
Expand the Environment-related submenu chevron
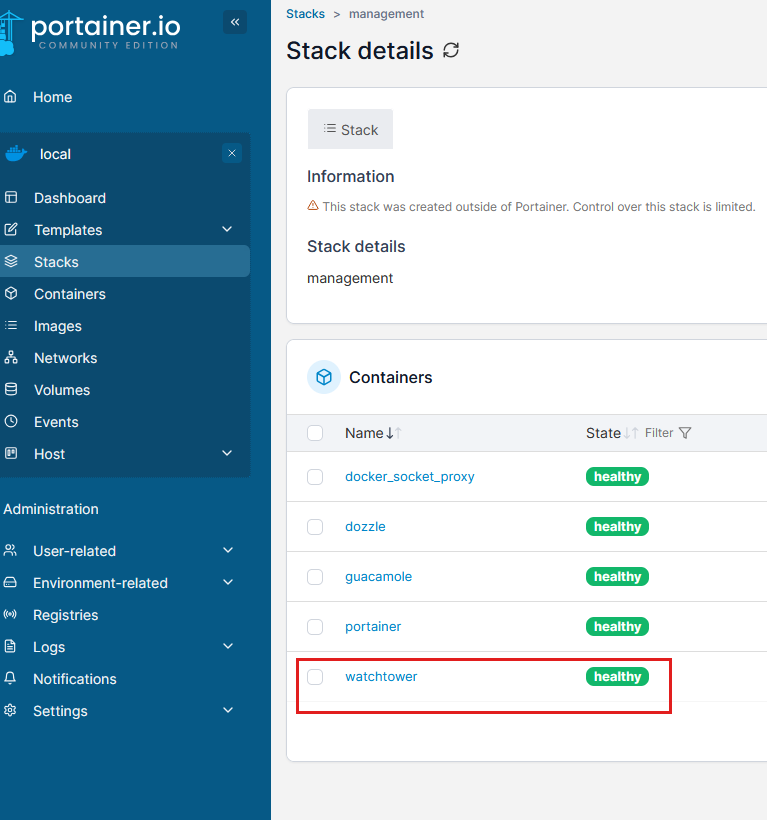tap(228, 582)
